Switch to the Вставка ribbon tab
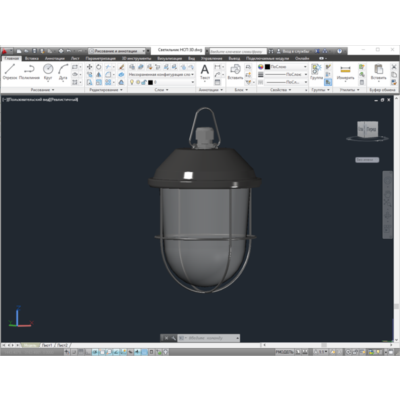The height and width of the screenshot is (400, 400). pyautogui.click(x=32, y=58)
